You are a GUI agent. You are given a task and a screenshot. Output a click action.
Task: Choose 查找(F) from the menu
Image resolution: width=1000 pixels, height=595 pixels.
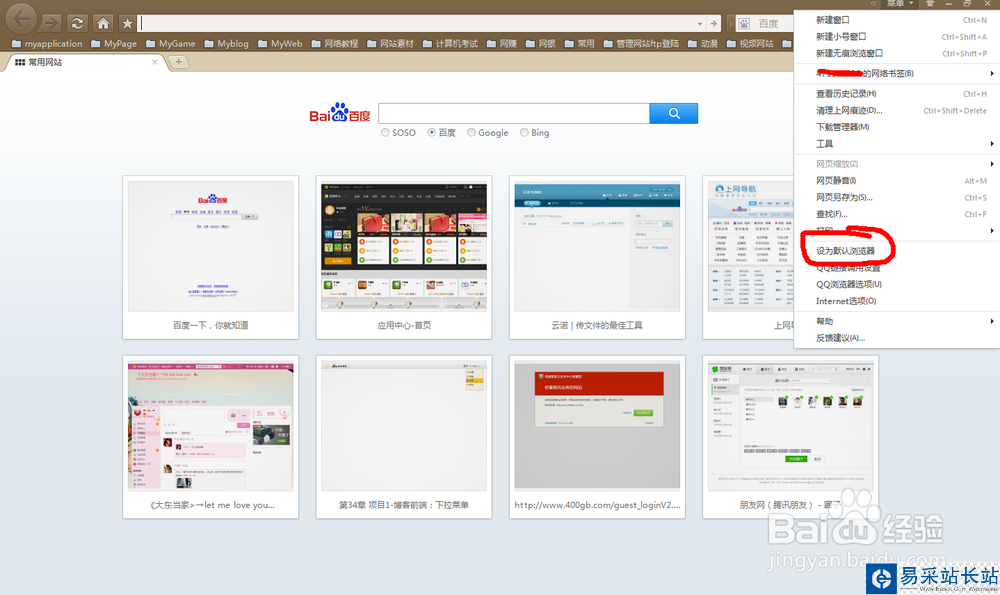(x=897, y=214)
